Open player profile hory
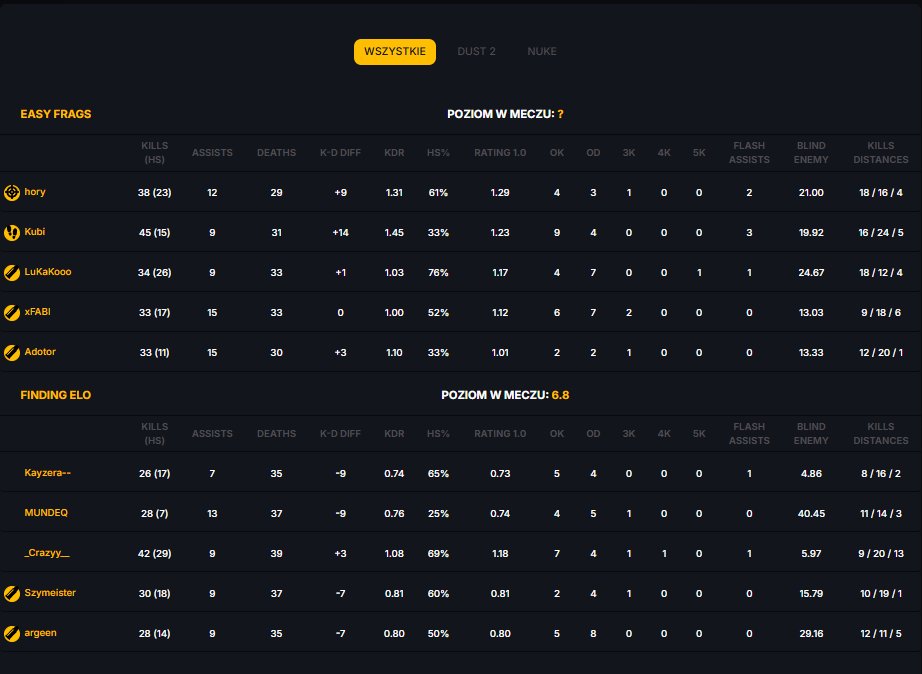The height and width of the screenshot is (674, 922). click(x=35, y=192)
